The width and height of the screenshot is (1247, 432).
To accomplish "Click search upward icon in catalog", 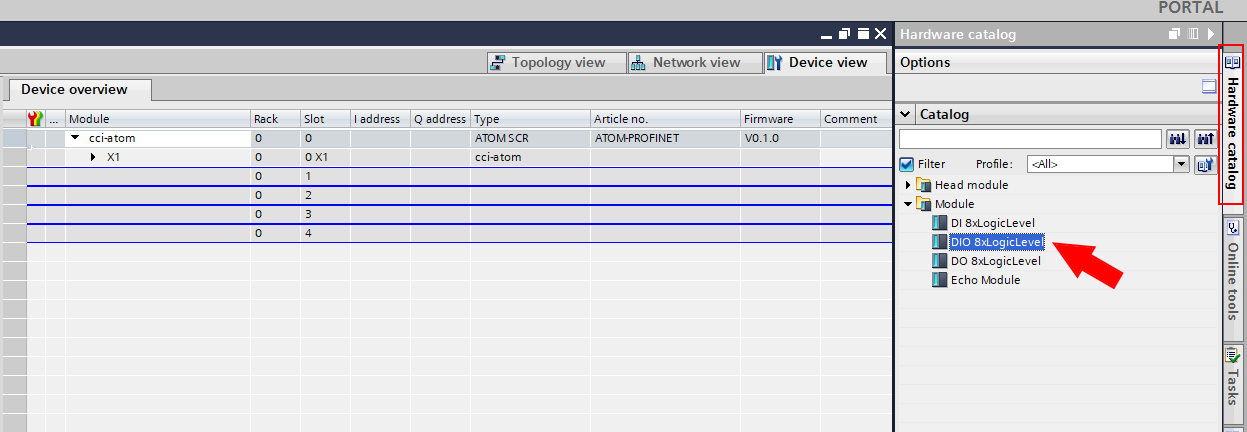I will coord(1204,139).
